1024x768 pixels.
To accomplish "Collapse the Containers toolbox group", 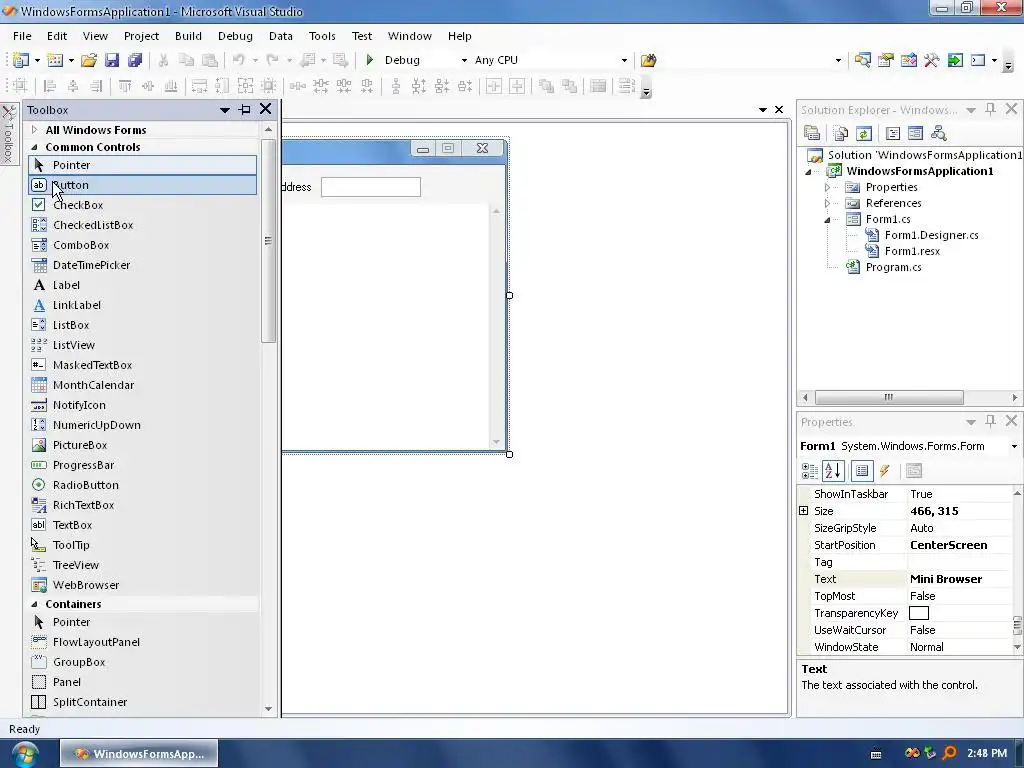I will [35, 604].
